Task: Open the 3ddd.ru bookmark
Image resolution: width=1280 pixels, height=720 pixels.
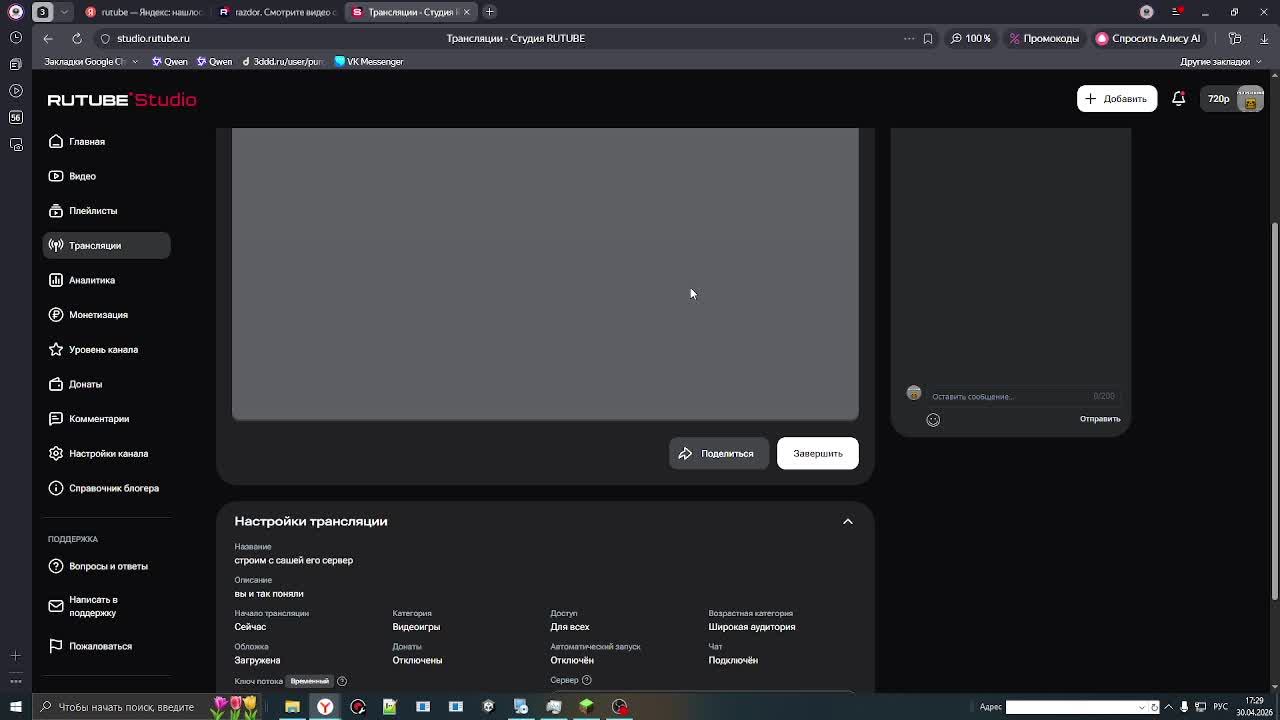Action: (x=284, y=62)
